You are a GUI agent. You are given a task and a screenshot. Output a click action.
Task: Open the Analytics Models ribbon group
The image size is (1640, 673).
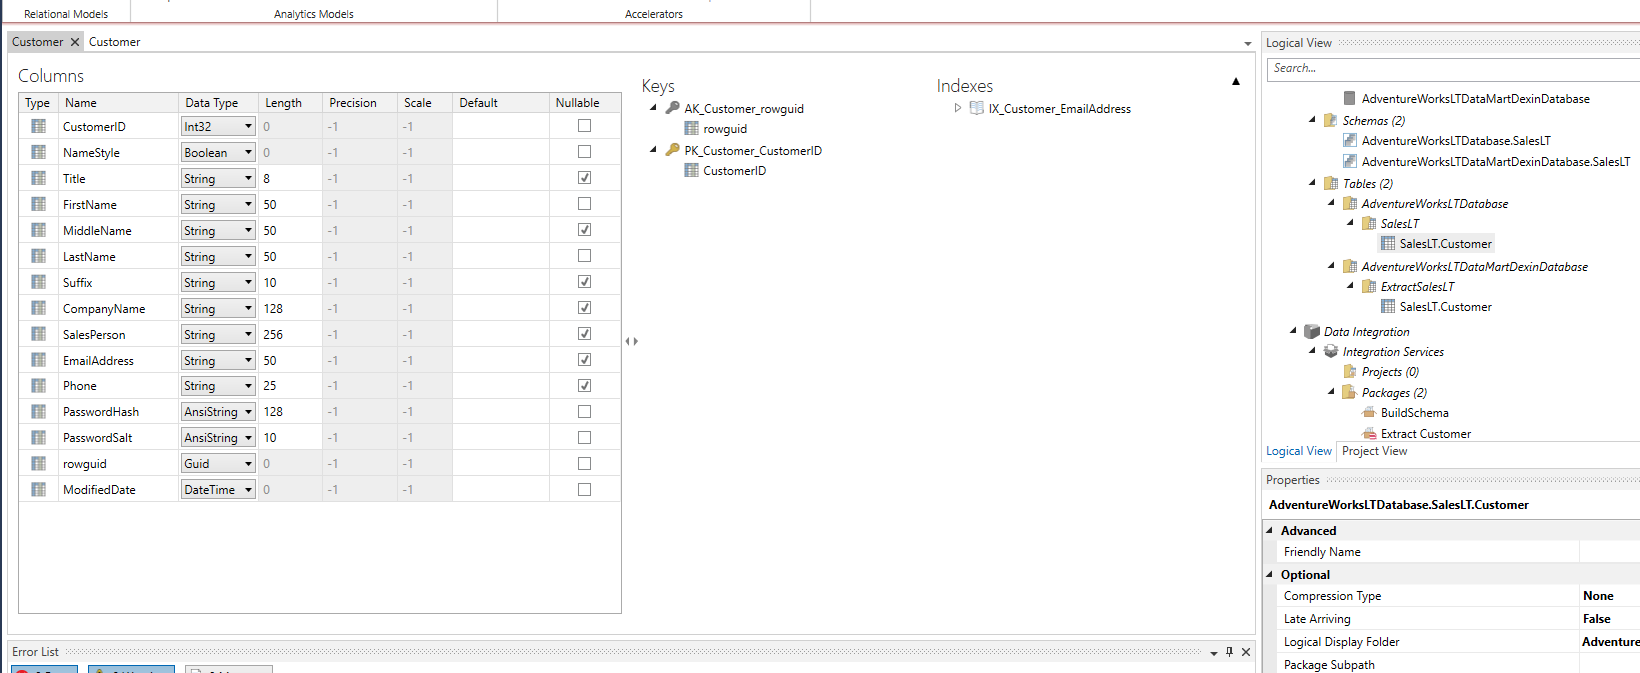pos(314,14)
